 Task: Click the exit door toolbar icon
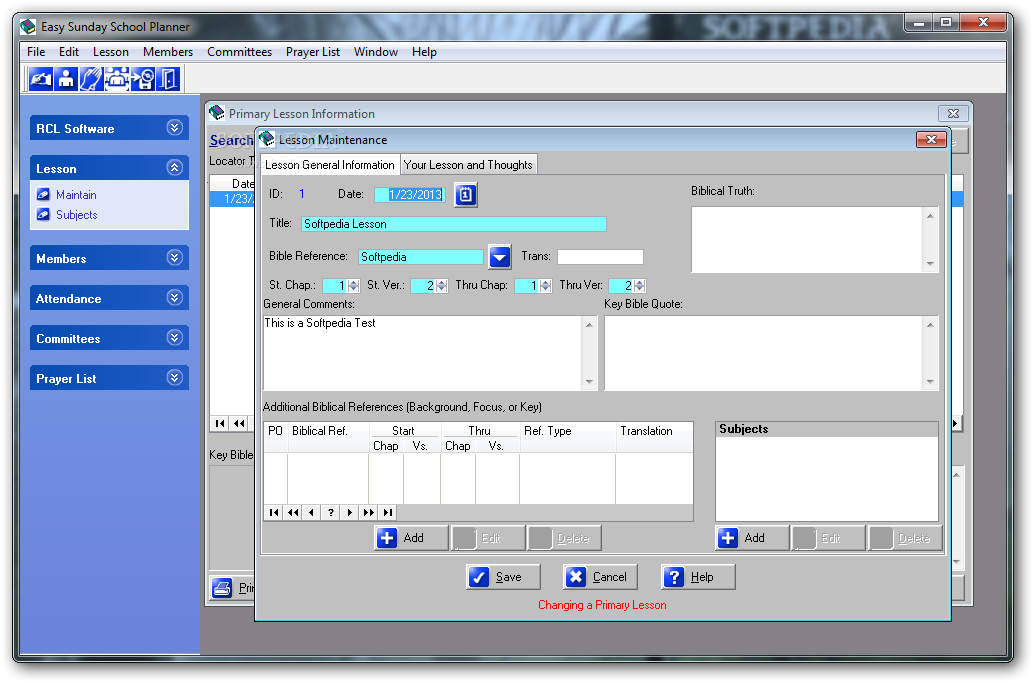click(168, 79)
